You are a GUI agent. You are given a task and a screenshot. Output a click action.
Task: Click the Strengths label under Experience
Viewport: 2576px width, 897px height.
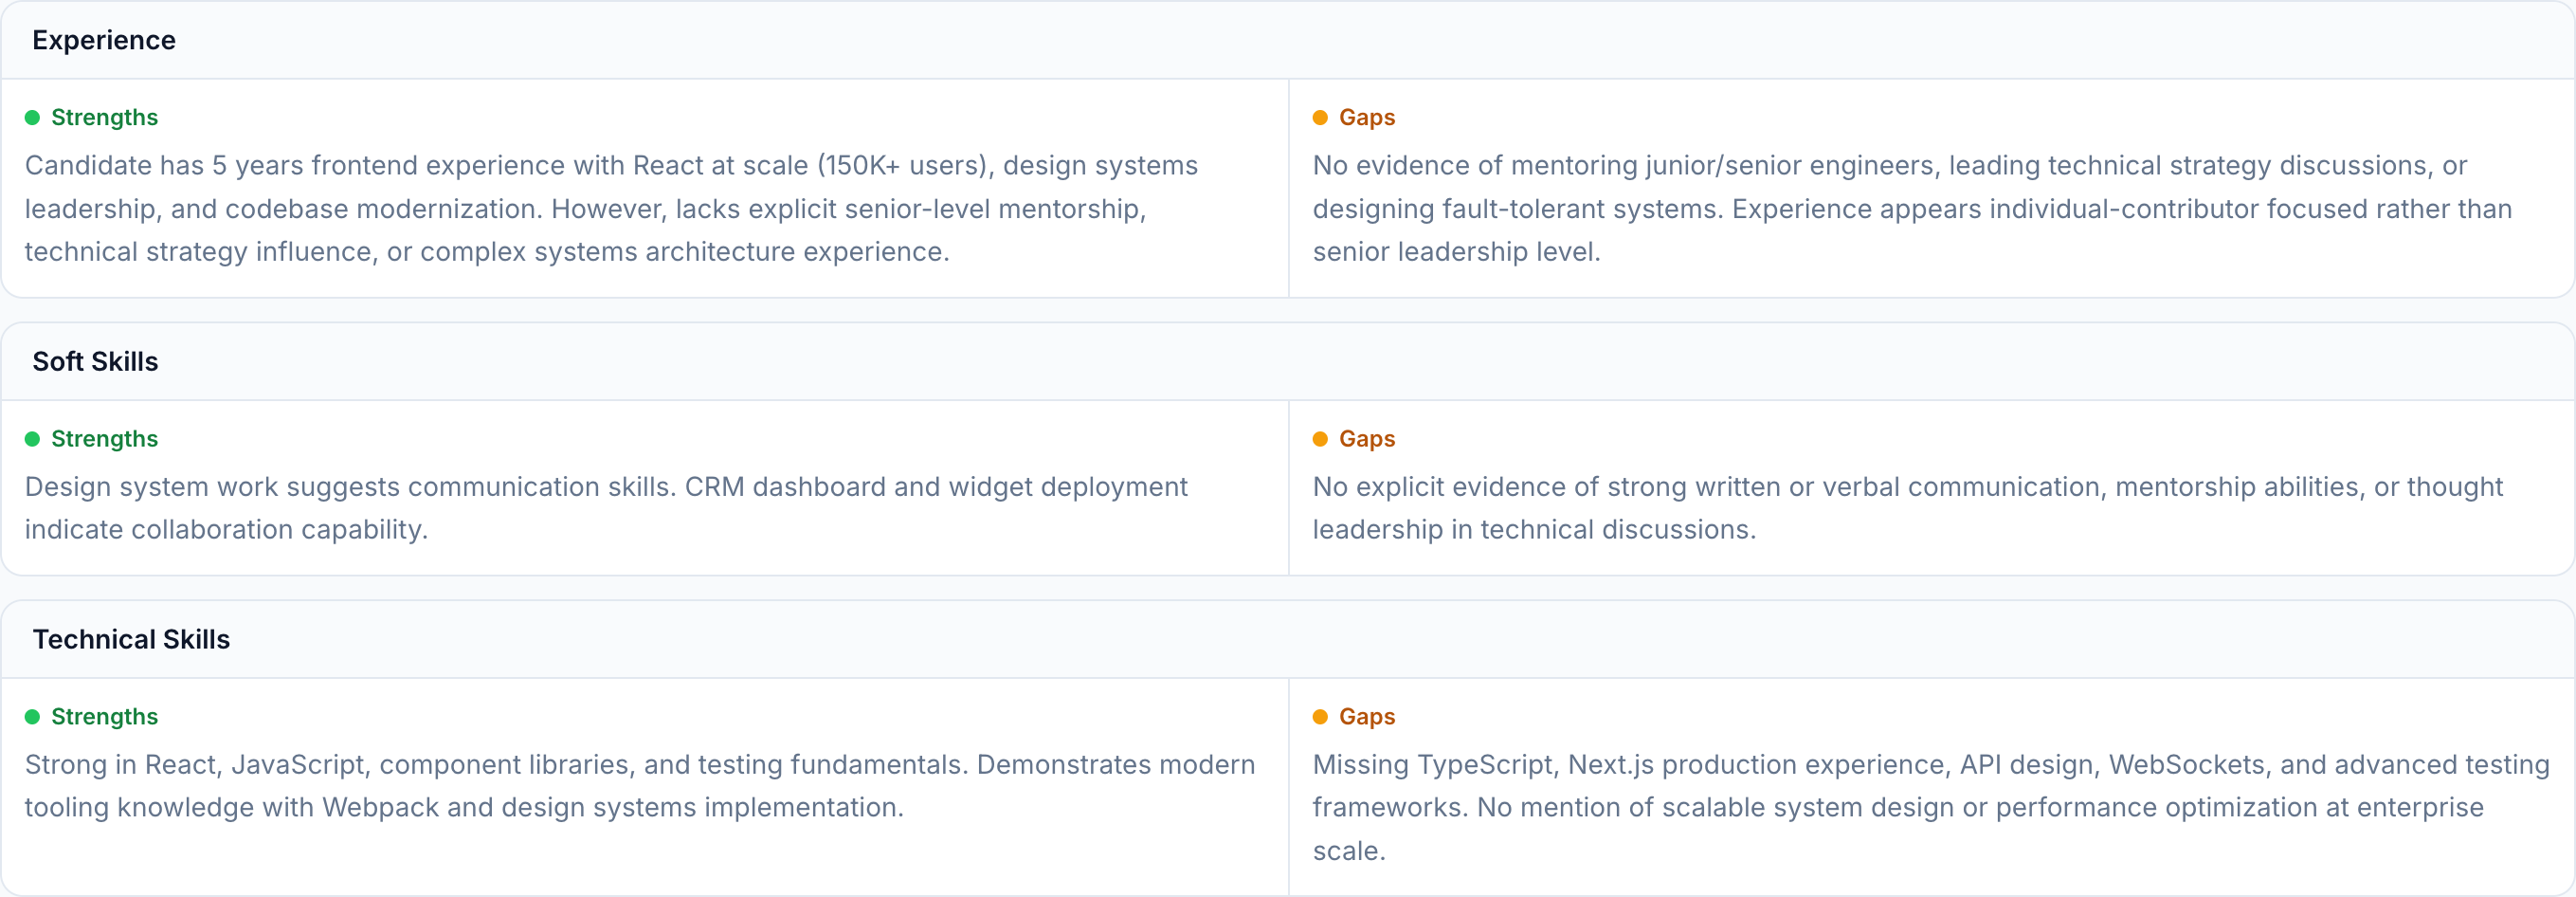pos(104,118)
